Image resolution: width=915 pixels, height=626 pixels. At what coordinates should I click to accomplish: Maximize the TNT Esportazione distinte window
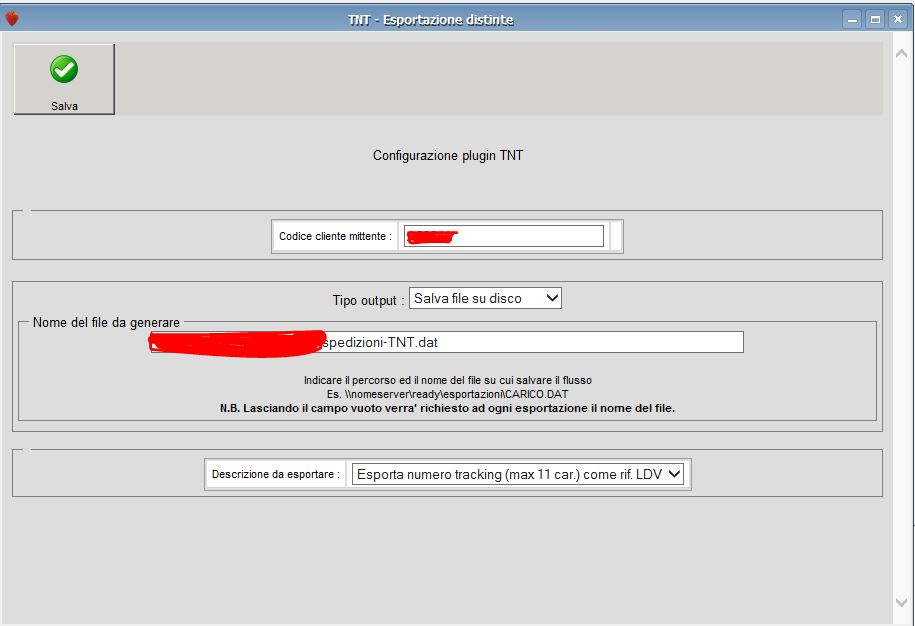(x=875, y=19)
